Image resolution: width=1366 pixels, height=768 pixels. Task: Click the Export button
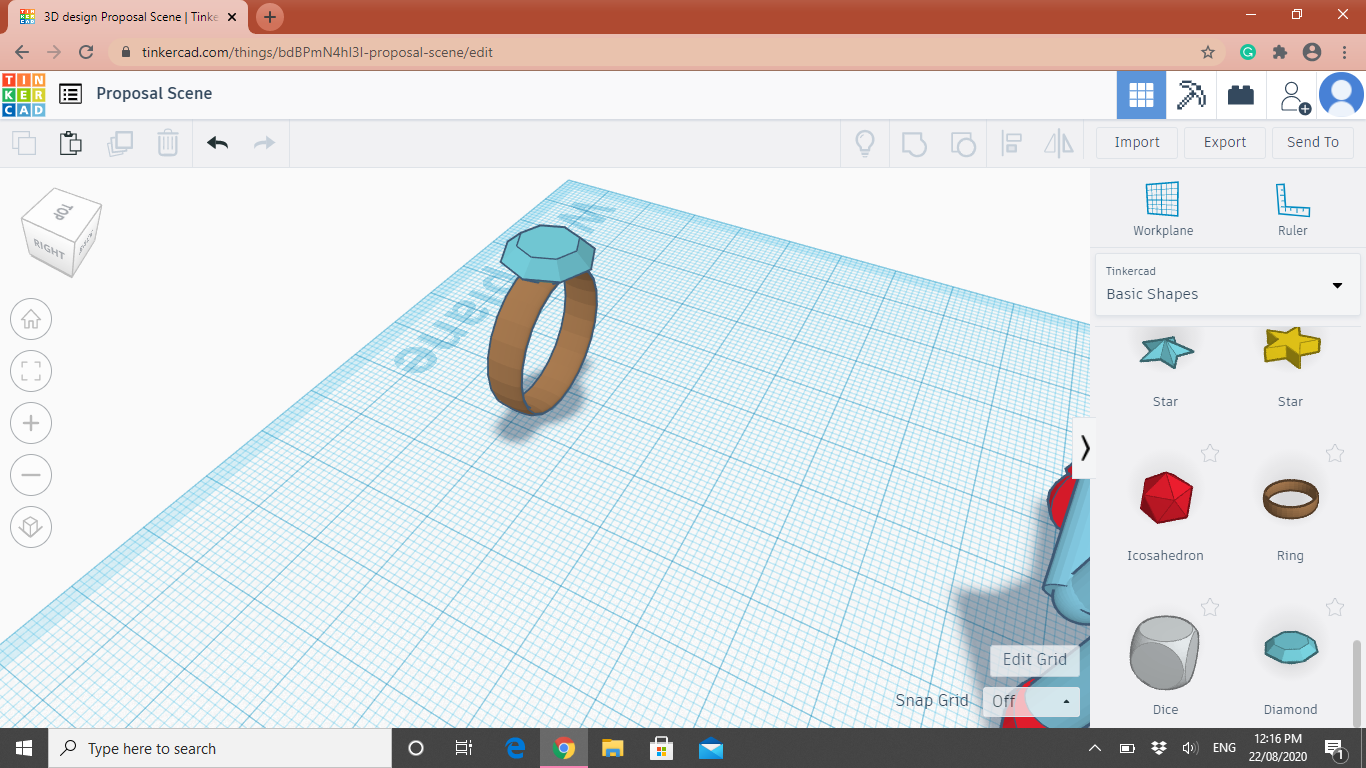coord(1225,142)
